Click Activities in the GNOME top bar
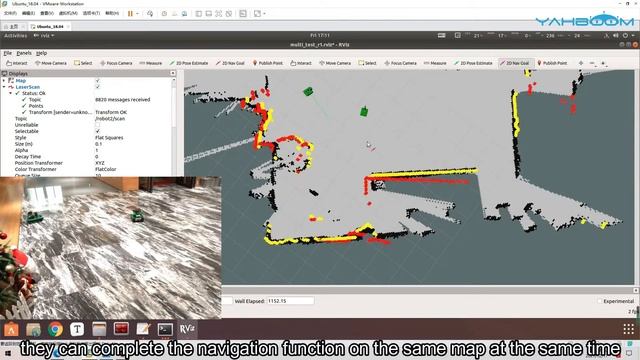 (16, 36)
